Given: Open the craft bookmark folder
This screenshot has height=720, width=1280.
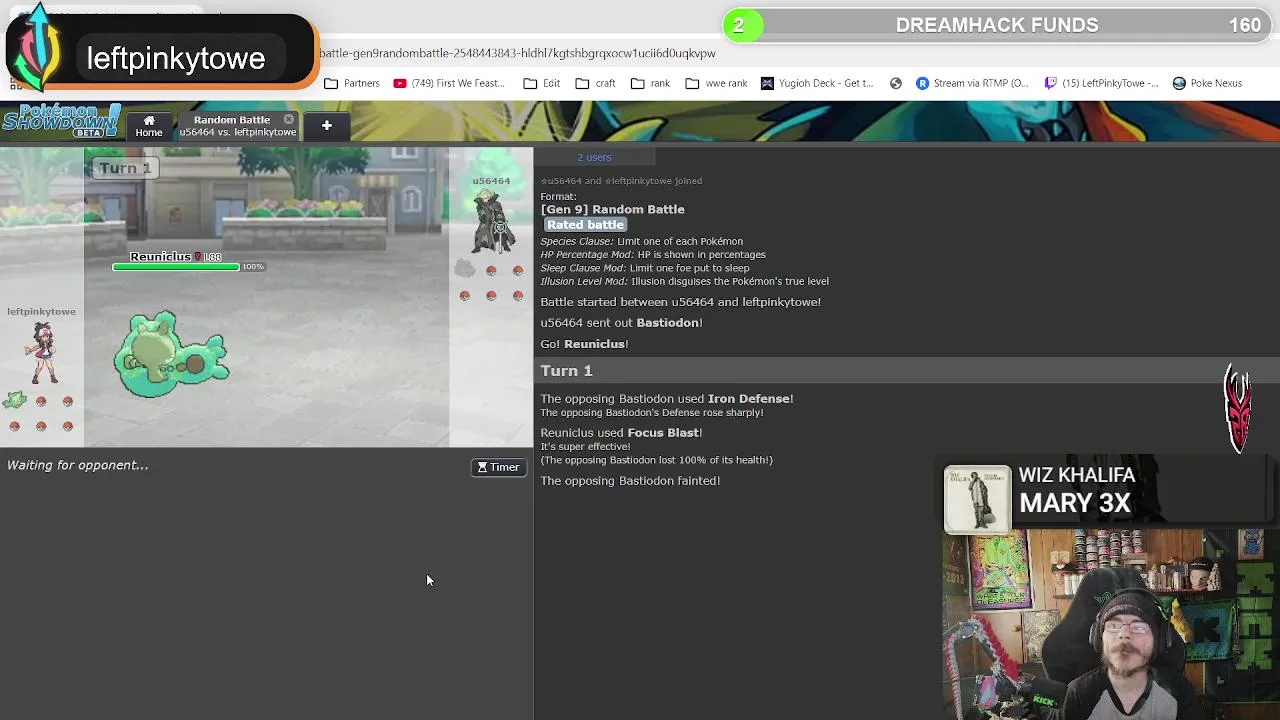Looking at the screenshot, I should [x=596, y=83].
